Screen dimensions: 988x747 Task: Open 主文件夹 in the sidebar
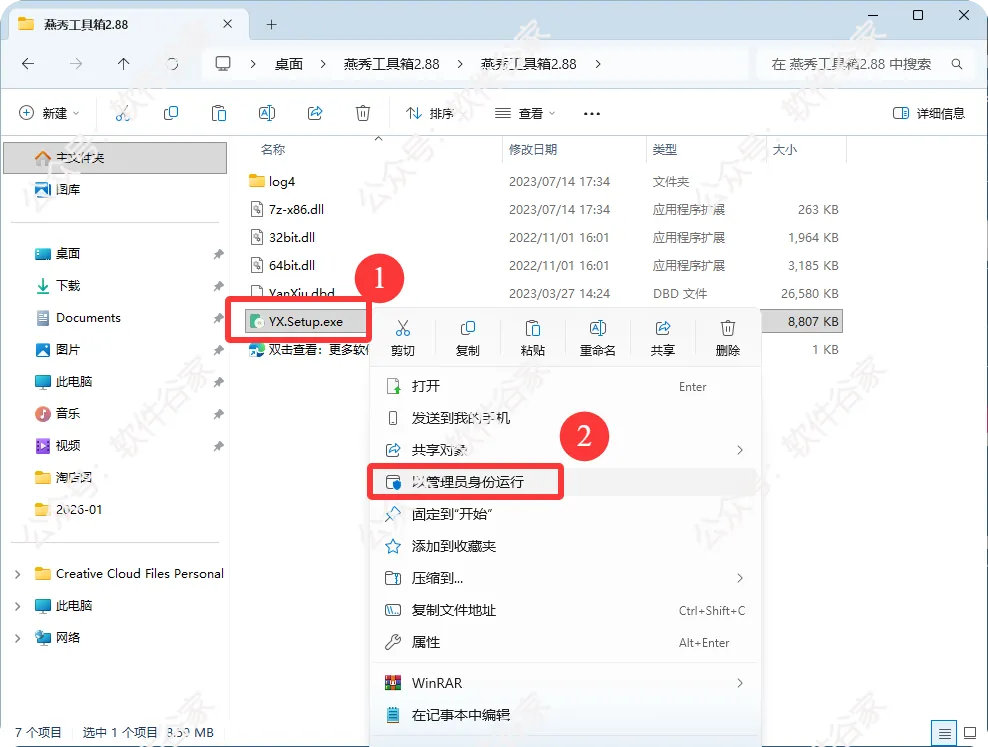[115, 157]
